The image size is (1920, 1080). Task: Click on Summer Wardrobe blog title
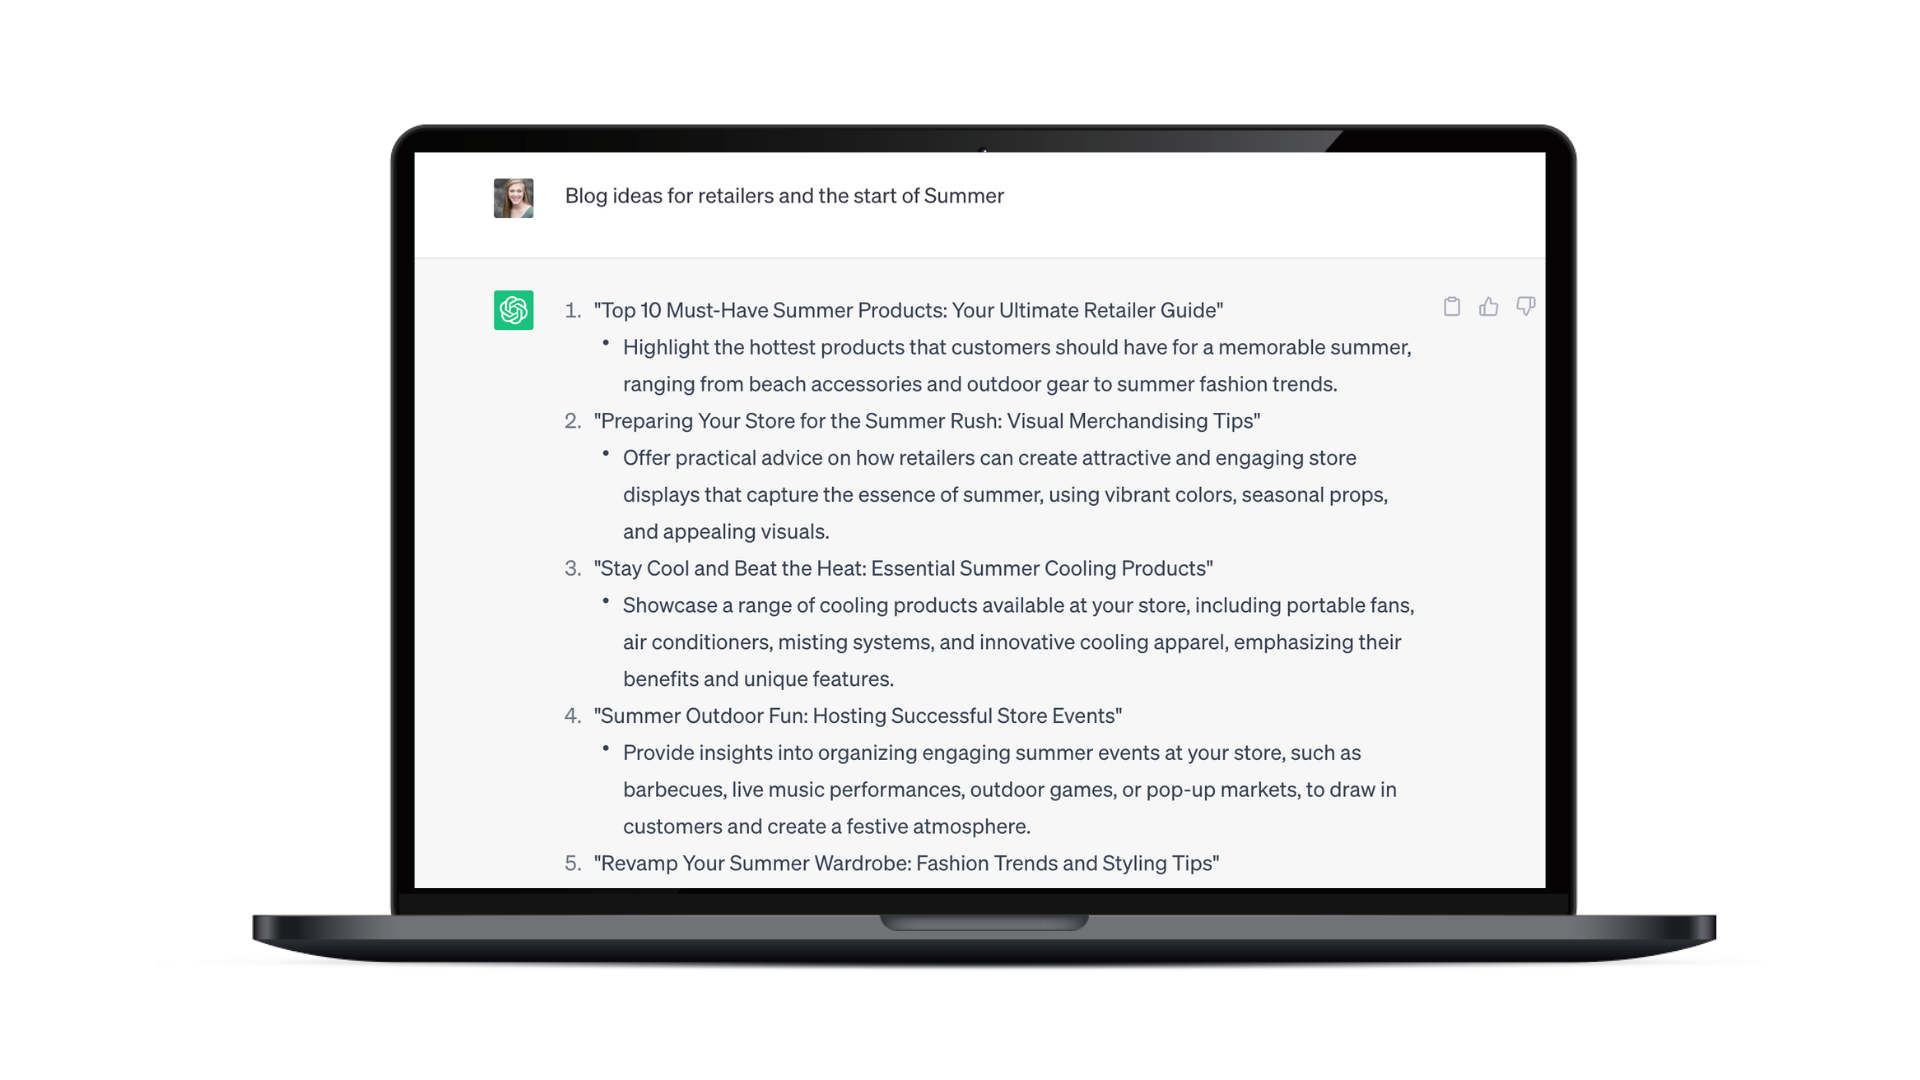[x=906, y=864]
